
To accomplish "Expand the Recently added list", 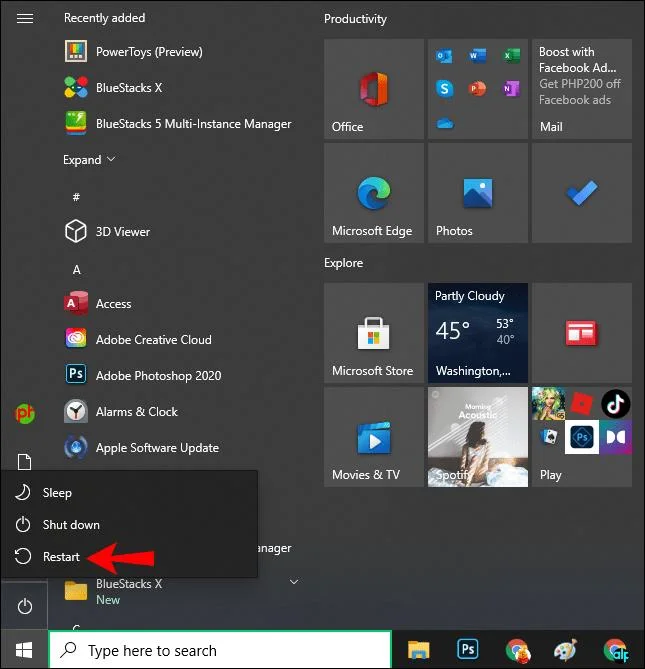I will click(x=89, y=160).
